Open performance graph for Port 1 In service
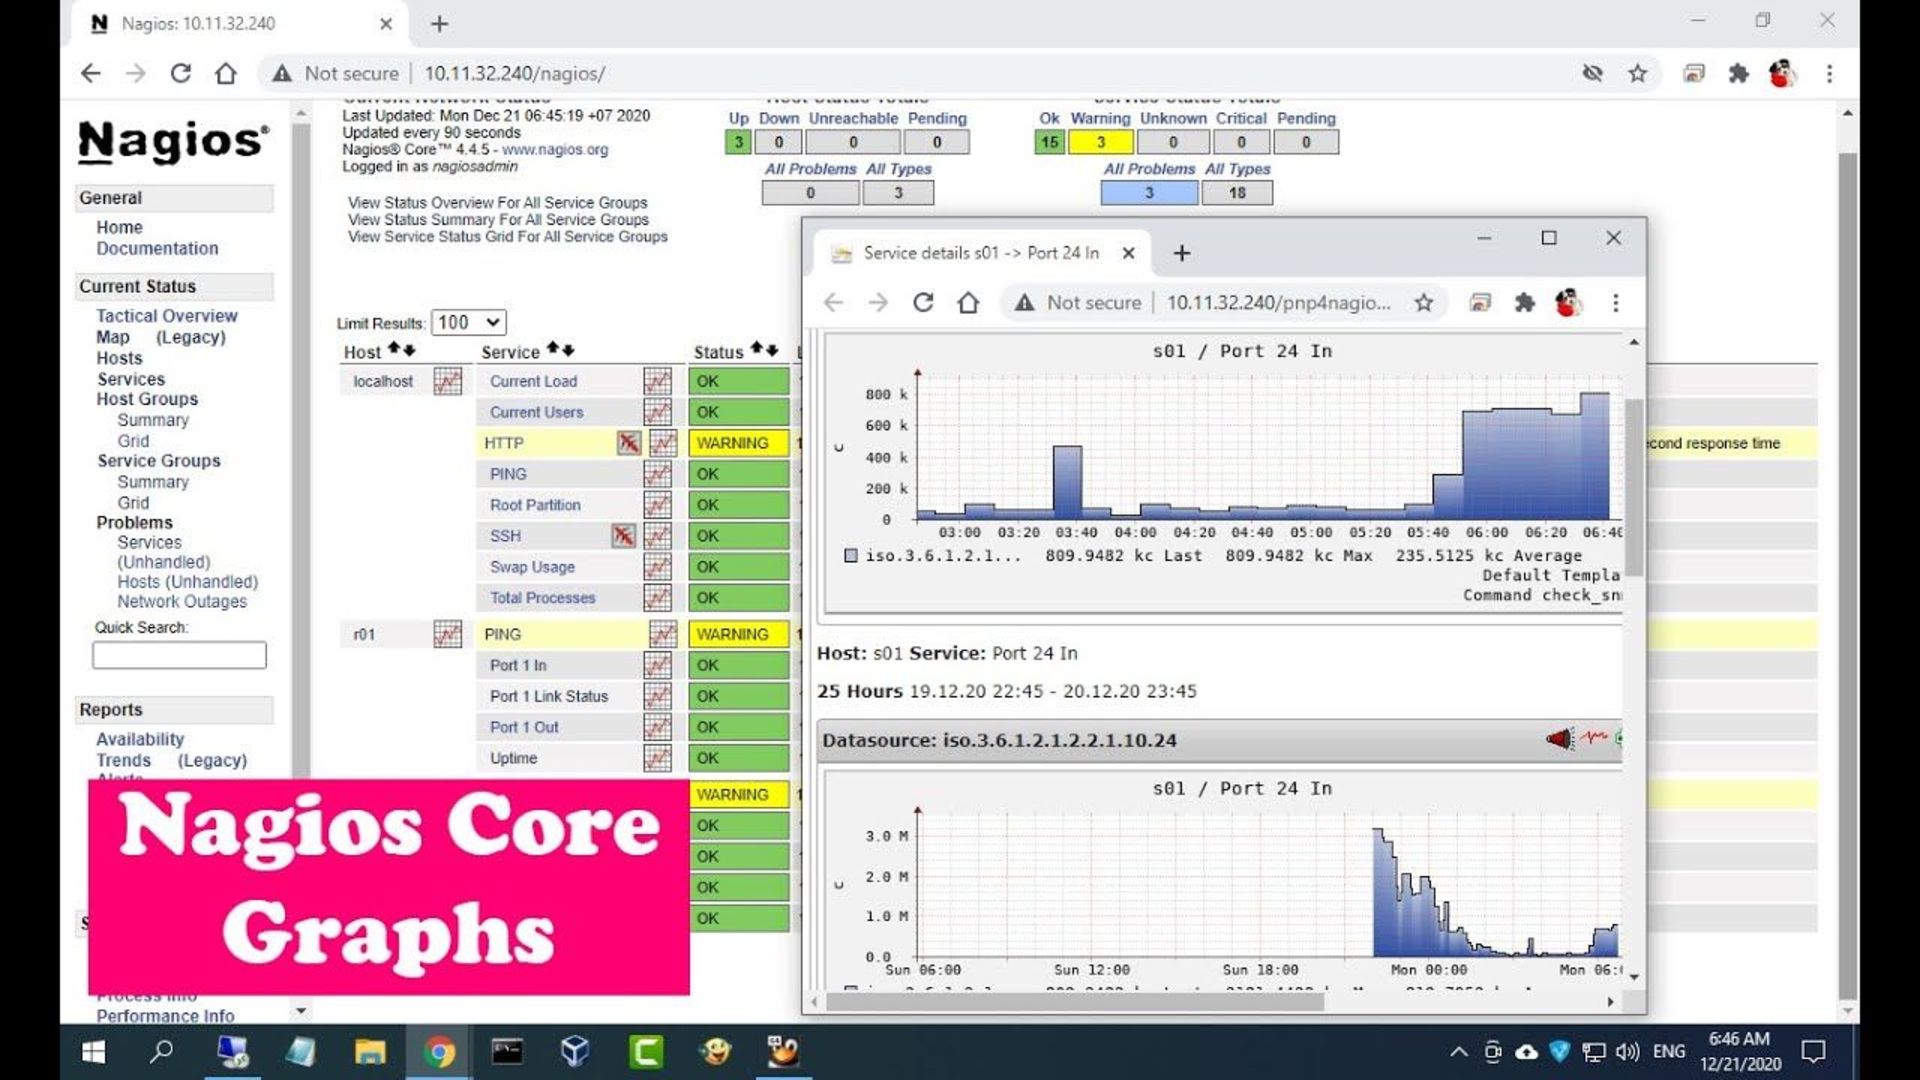The height and width of the screenshot is (1080, 1920). point(657,665)
